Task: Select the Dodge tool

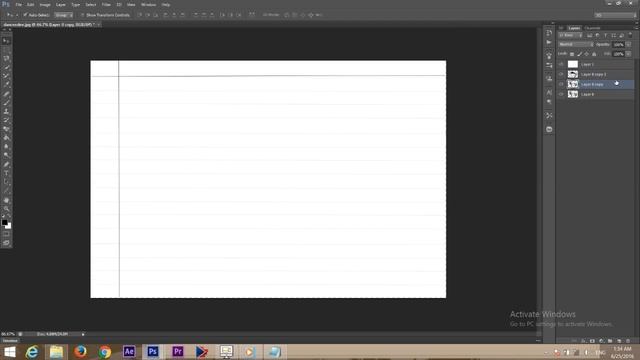Action: click(x=6, y=156)
